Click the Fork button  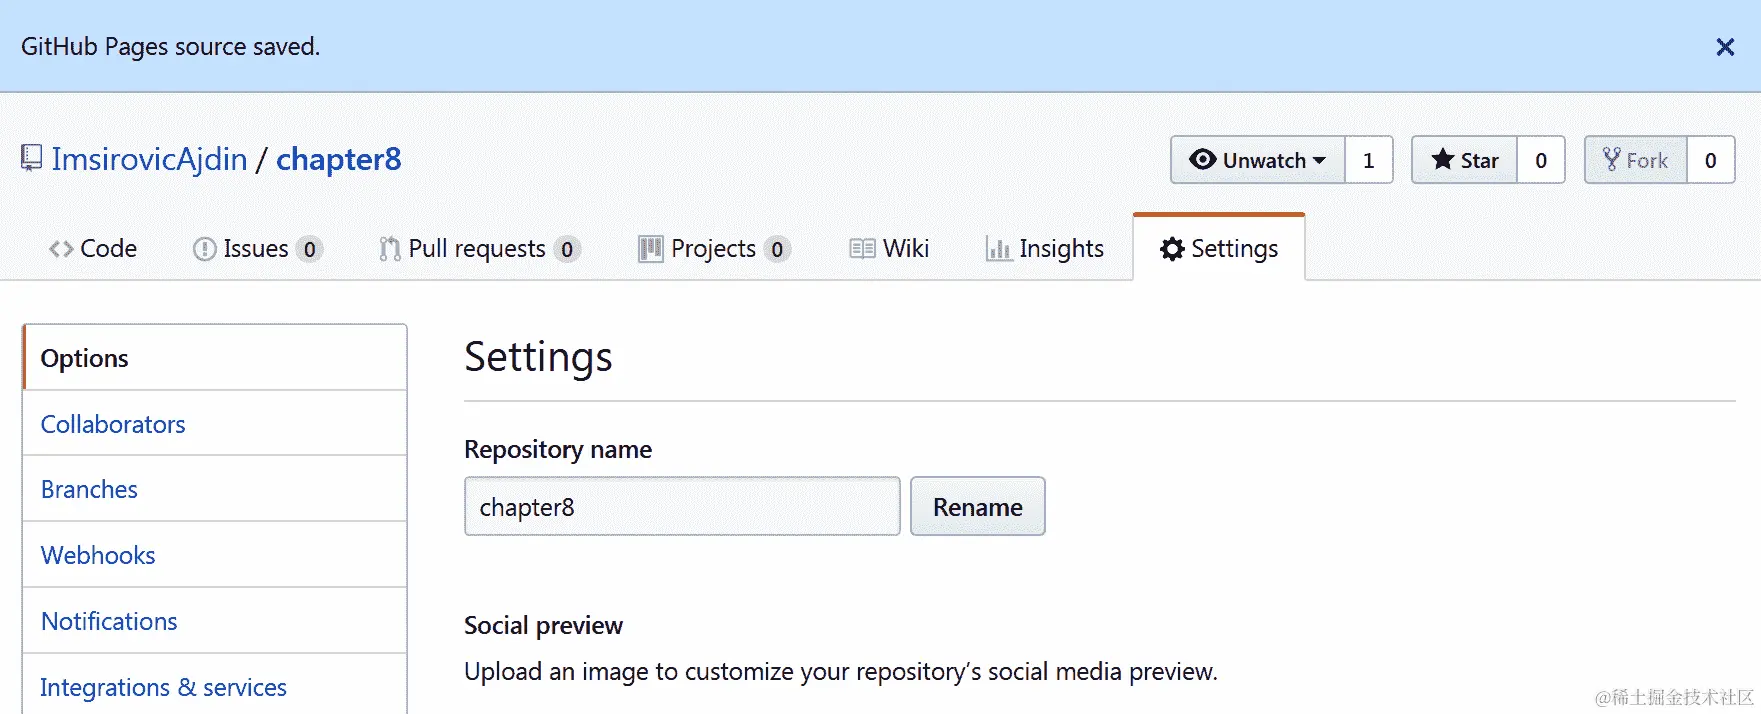(1636, 160)
